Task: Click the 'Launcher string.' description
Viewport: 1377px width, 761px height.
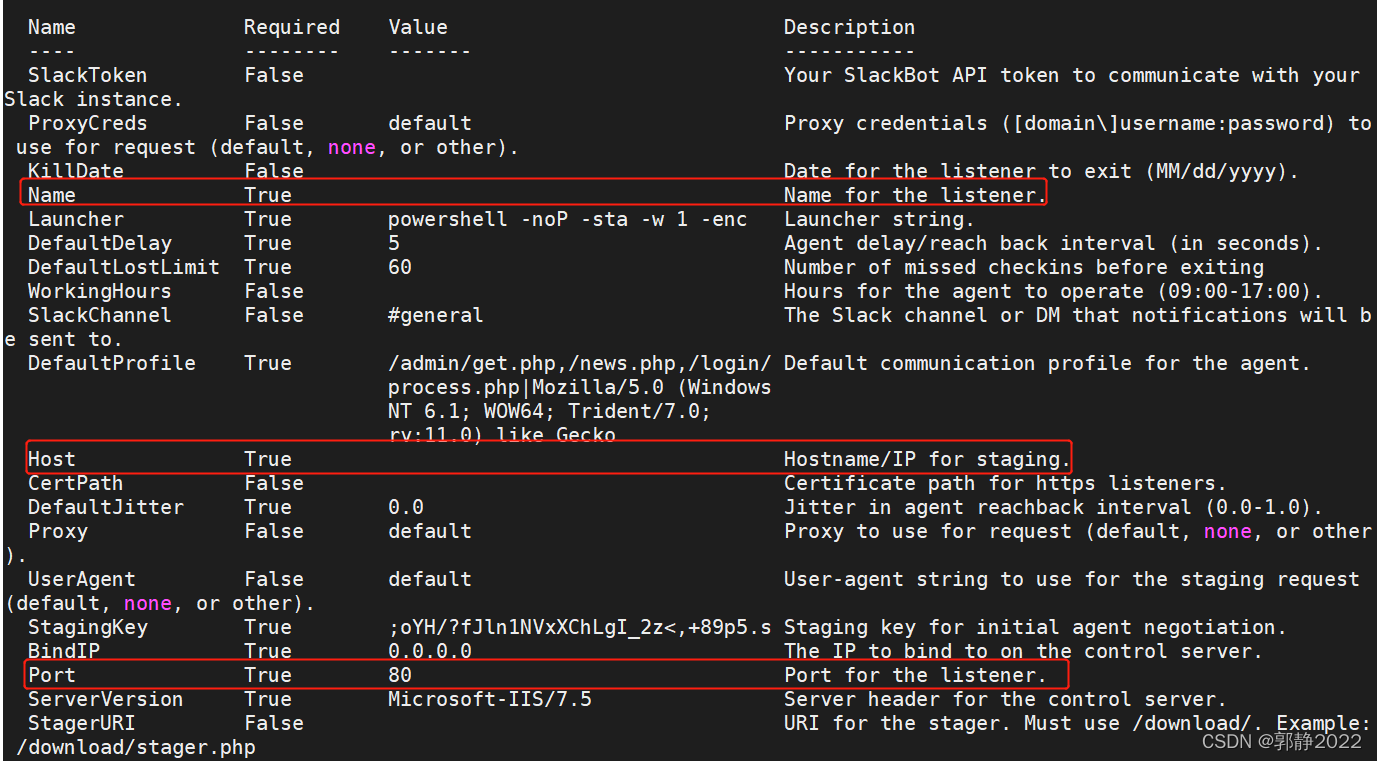Action: [x=879, y=219]
